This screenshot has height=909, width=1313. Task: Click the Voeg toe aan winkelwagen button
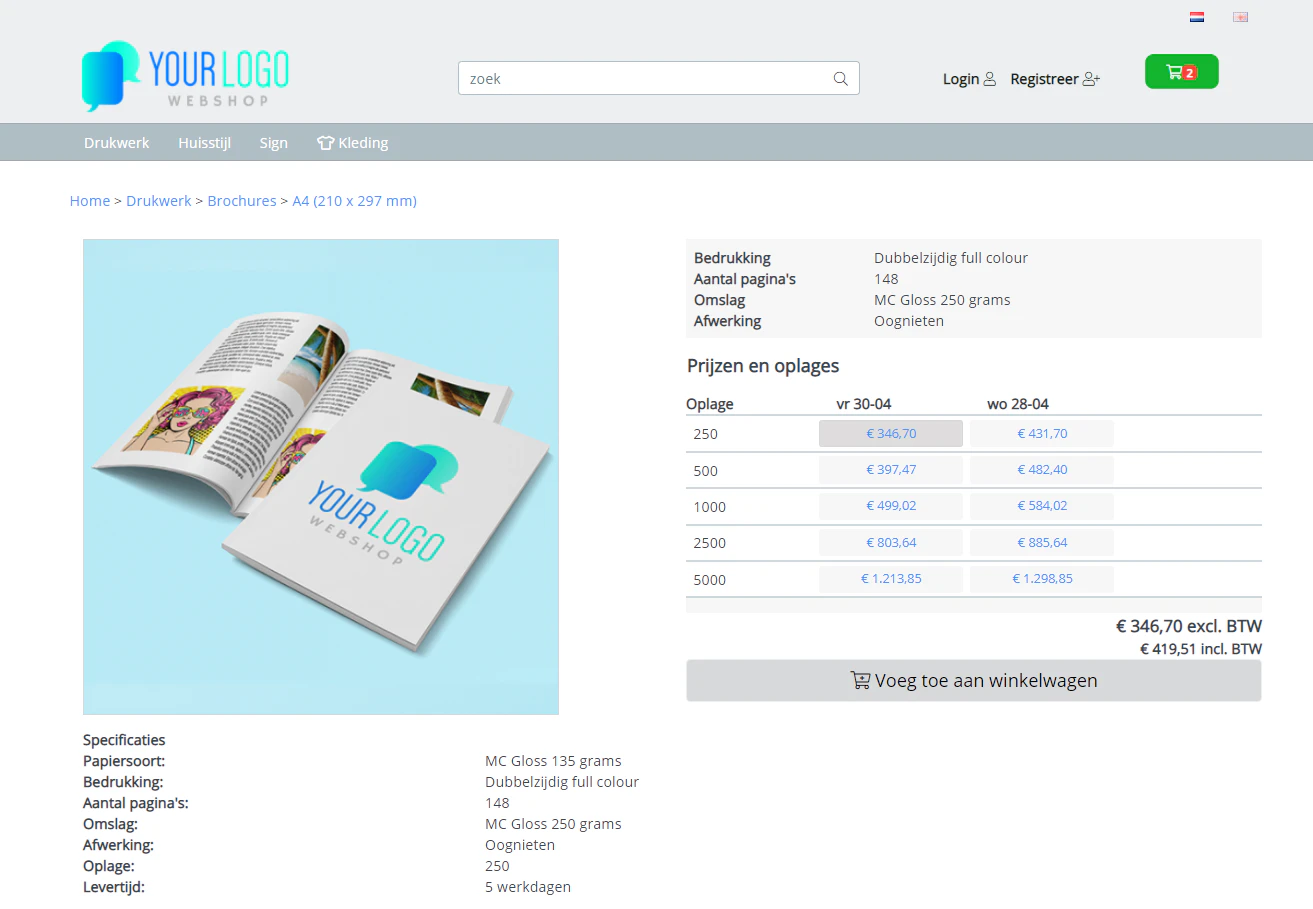973,680
